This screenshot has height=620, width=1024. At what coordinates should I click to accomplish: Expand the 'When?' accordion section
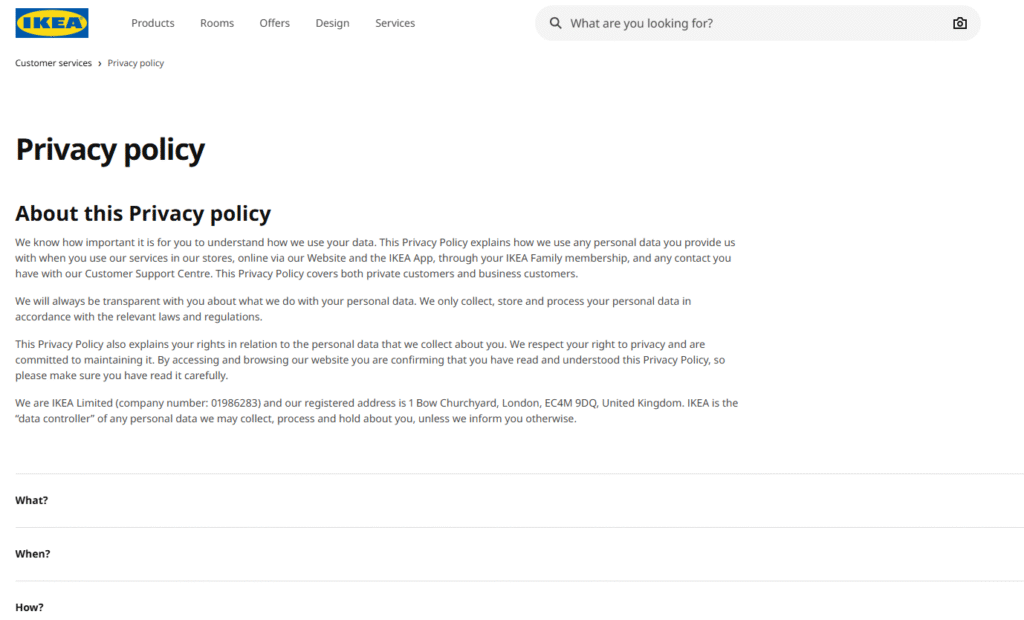[x=33, y=554]
